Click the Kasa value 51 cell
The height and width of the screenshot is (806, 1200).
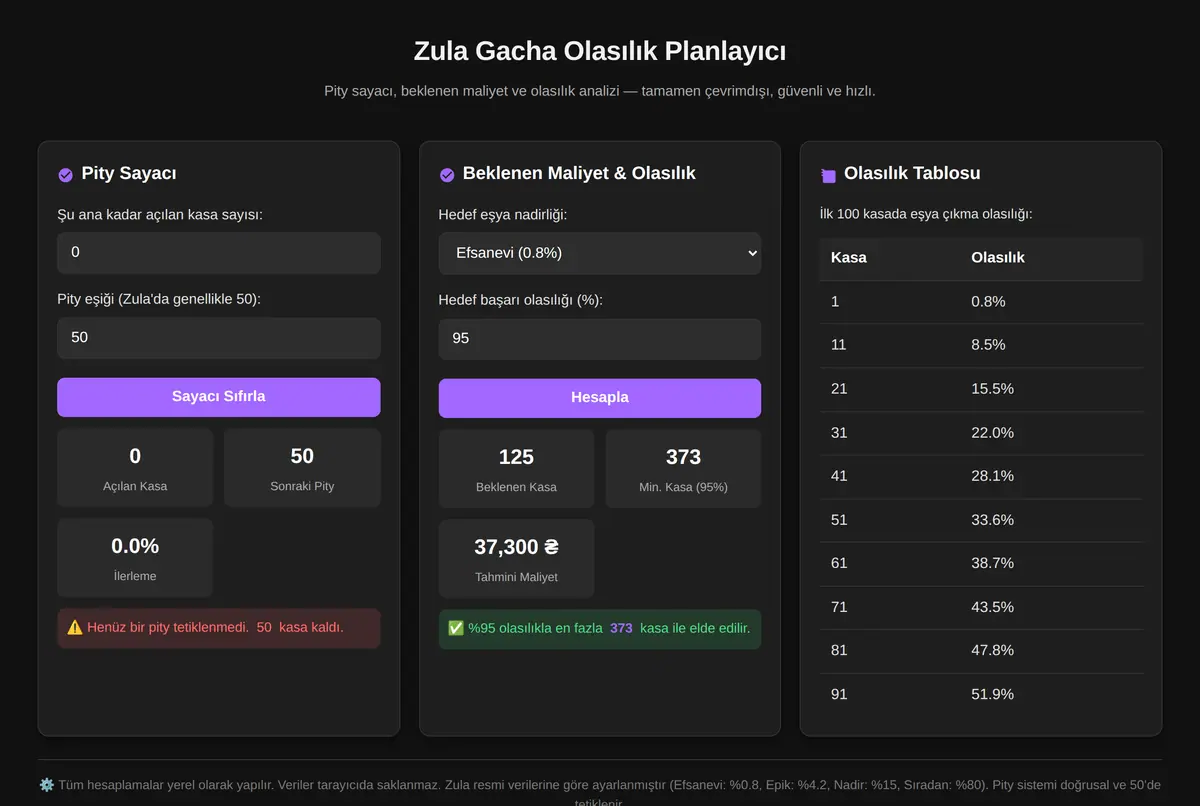point(889,520)
